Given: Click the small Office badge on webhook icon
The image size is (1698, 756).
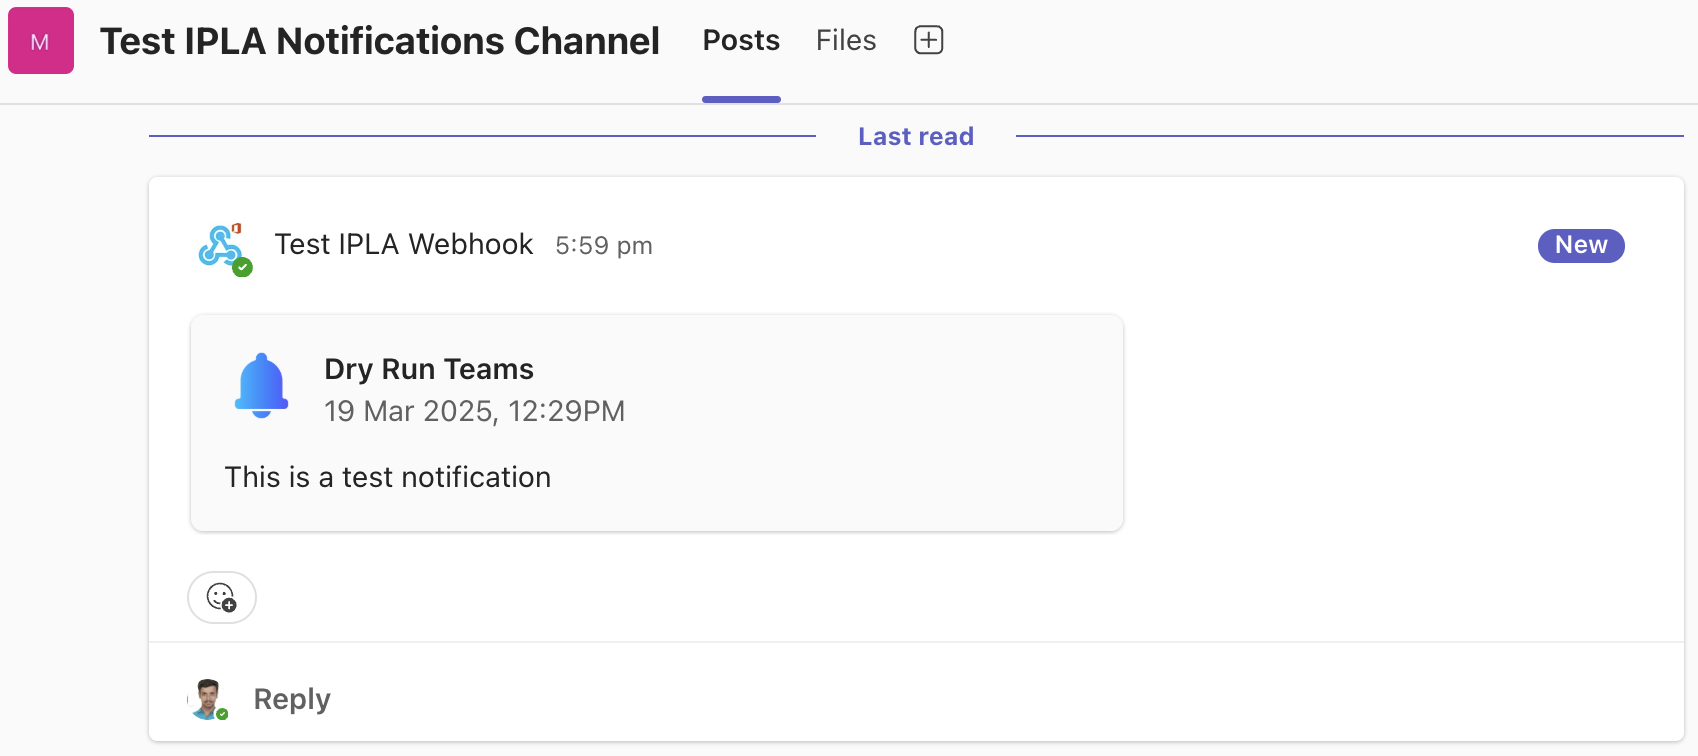Looking at the screenshot, I should point(237,228).
